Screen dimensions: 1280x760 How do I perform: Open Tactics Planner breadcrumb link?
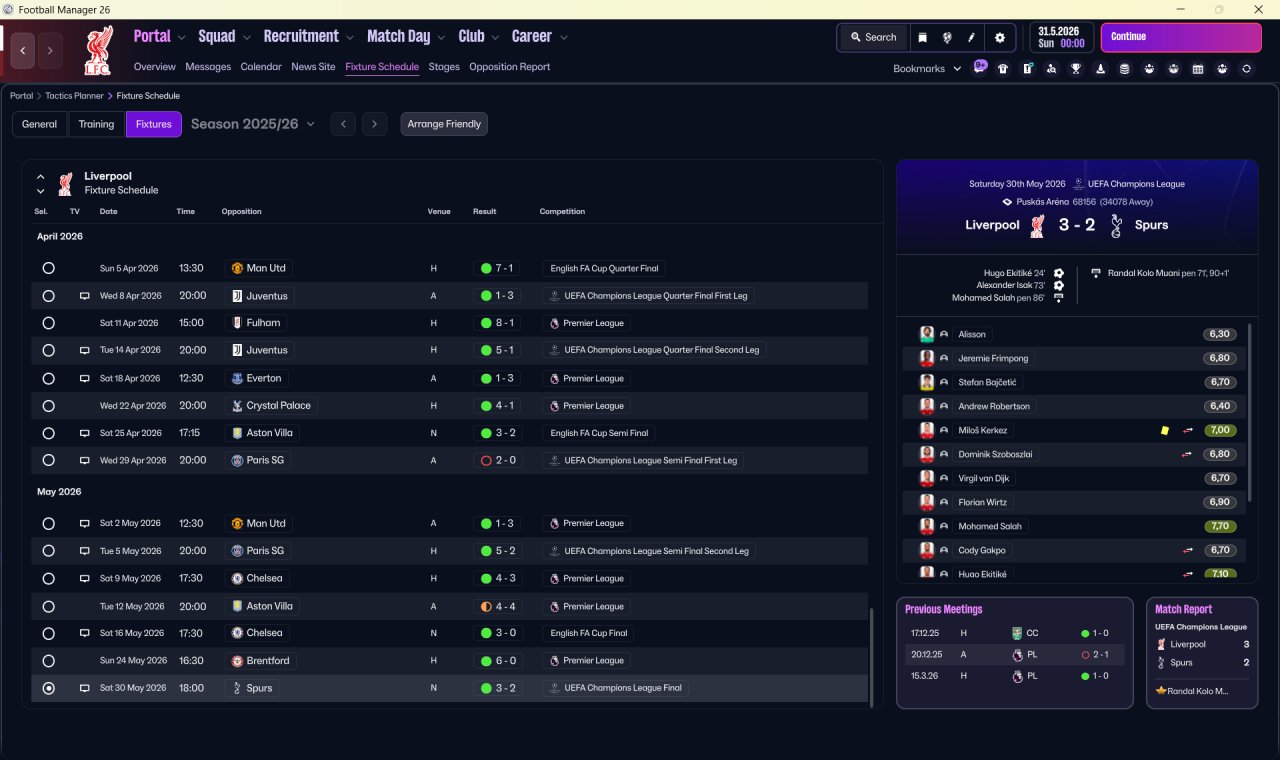click(x=75, y=96)
